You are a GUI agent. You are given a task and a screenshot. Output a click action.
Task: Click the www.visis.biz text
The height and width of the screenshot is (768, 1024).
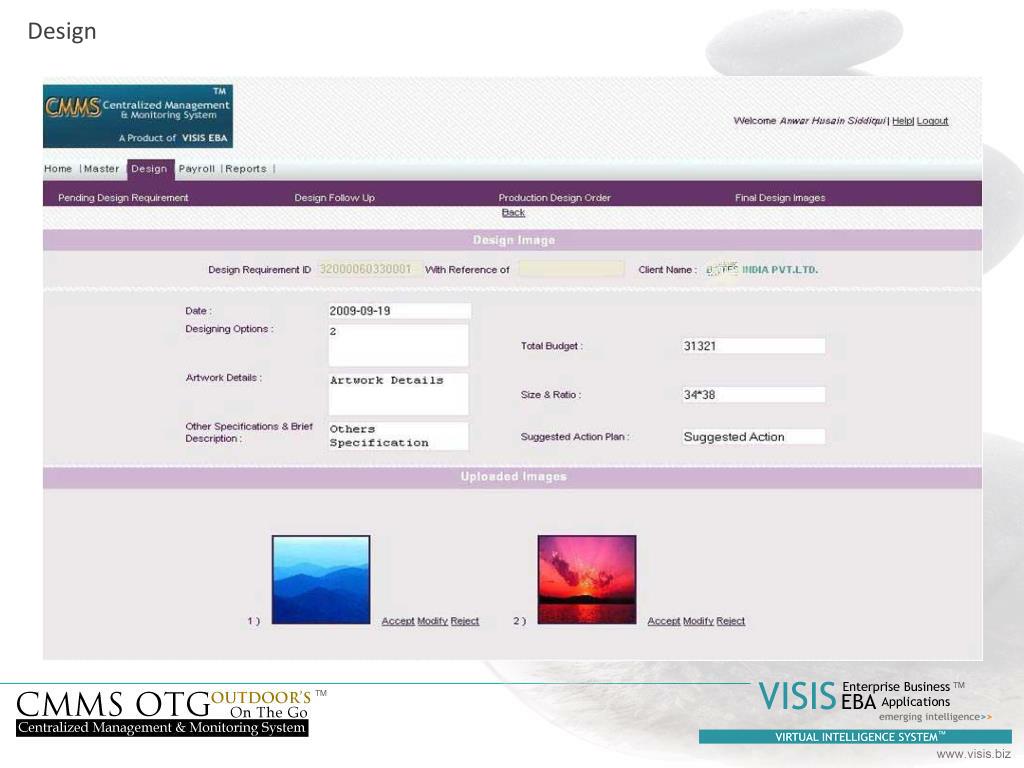coord(973,754)
